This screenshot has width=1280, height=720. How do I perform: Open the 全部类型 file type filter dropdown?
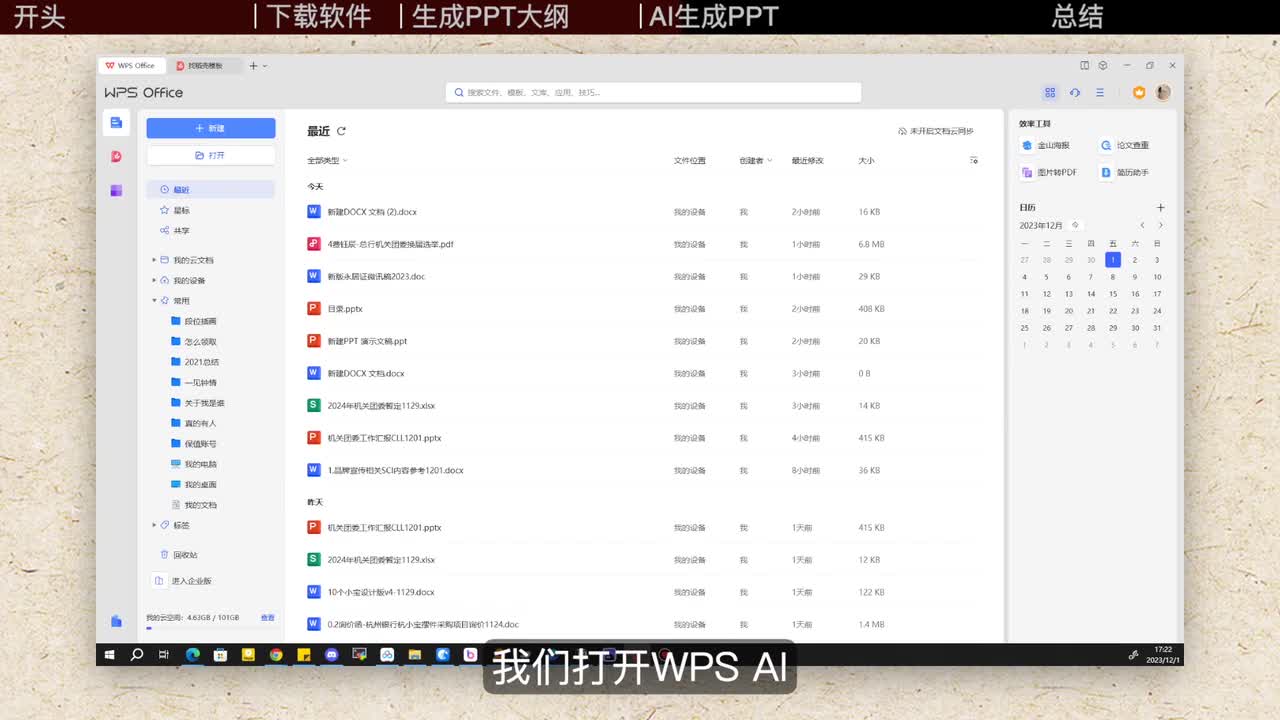pos(327,160)
